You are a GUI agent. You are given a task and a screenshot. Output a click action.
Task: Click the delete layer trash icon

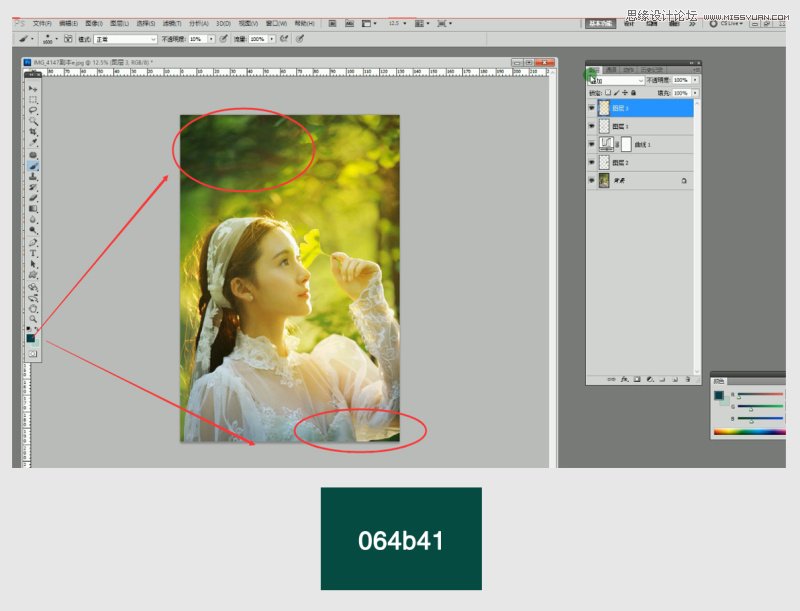point(688,380)
